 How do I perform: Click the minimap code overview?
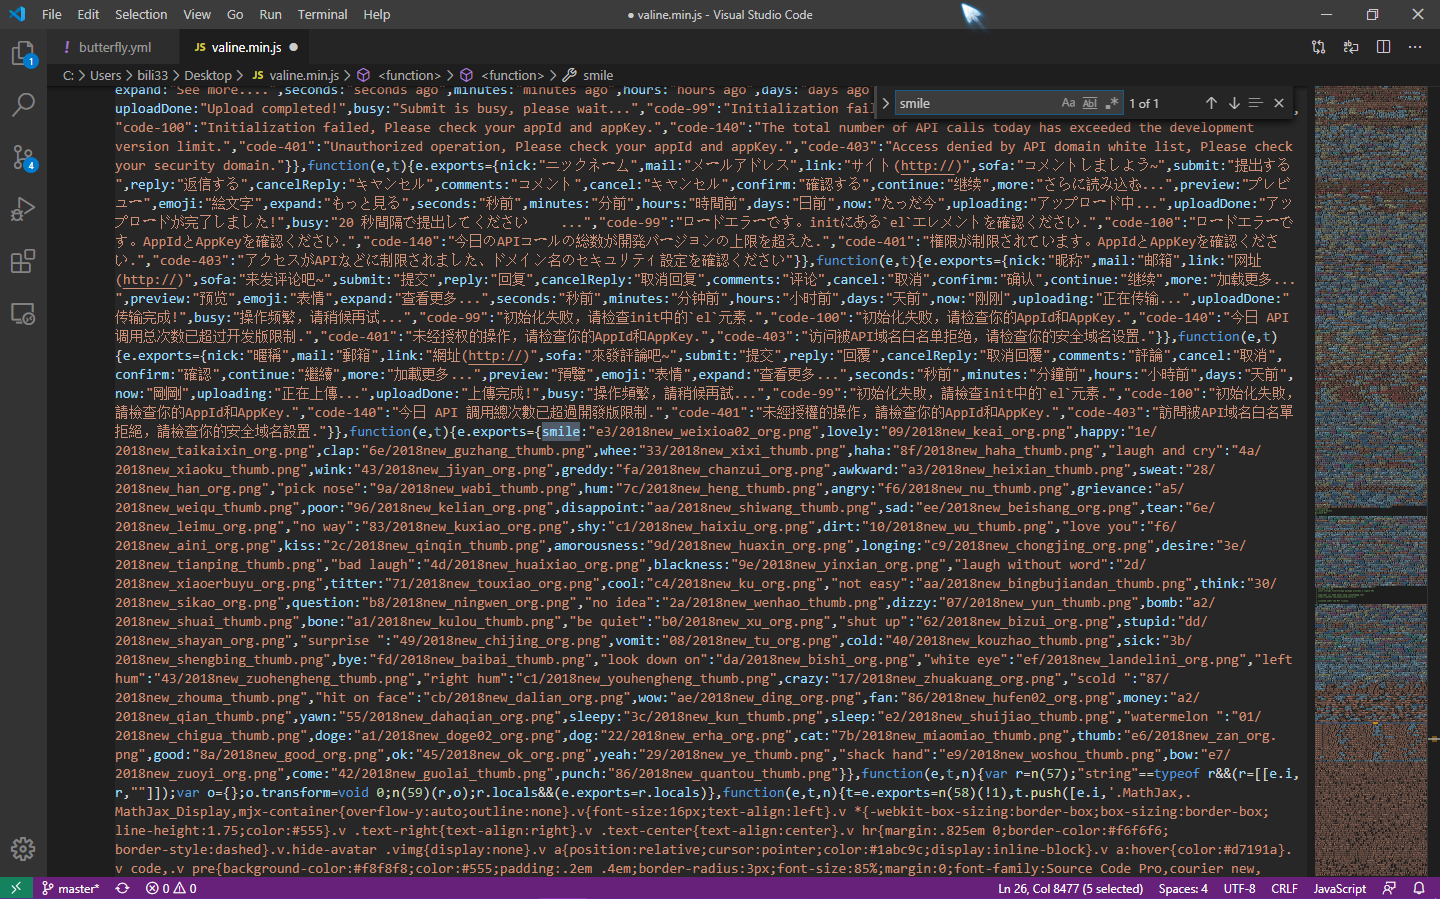pyautogui.click(x=1370, y=400)
